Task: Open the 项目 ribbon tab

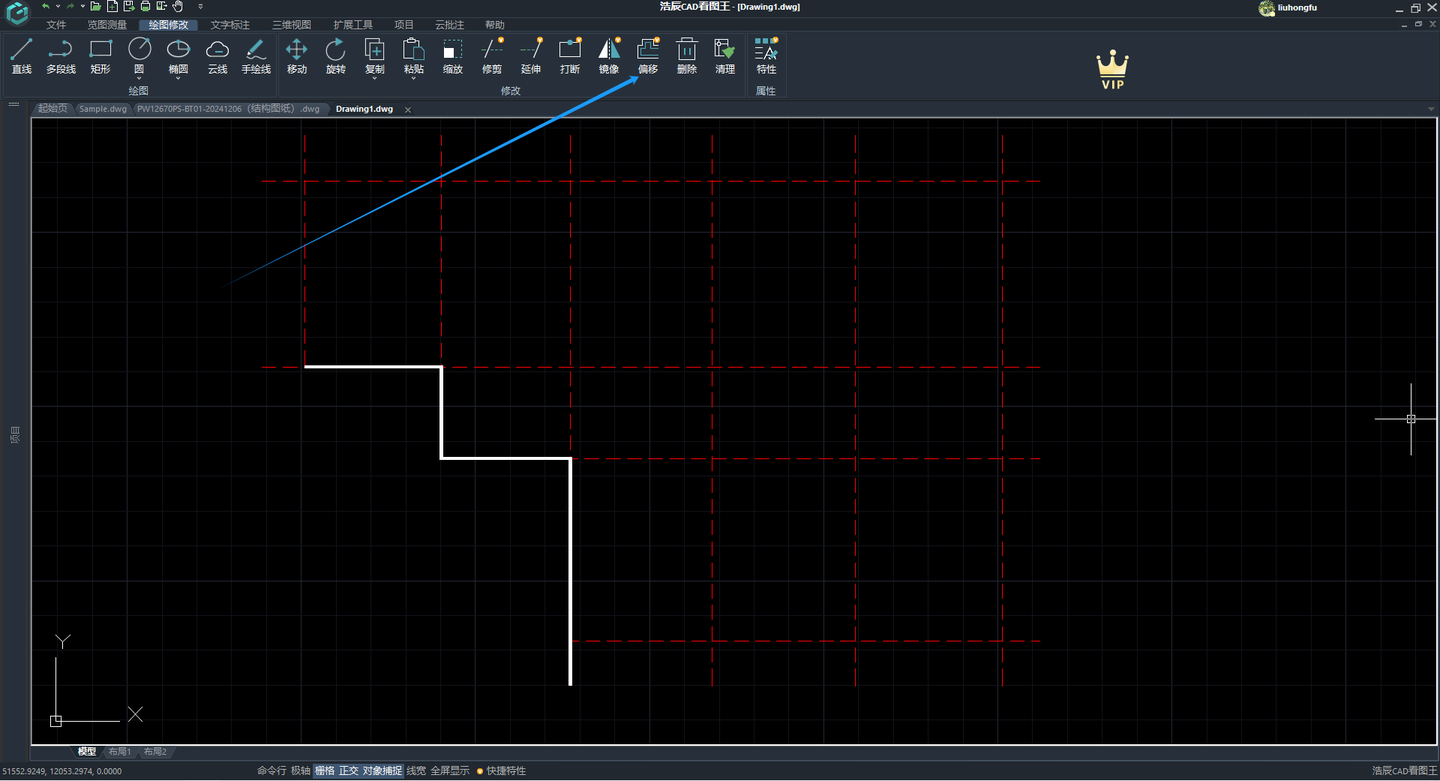Action: coord(404,25)
